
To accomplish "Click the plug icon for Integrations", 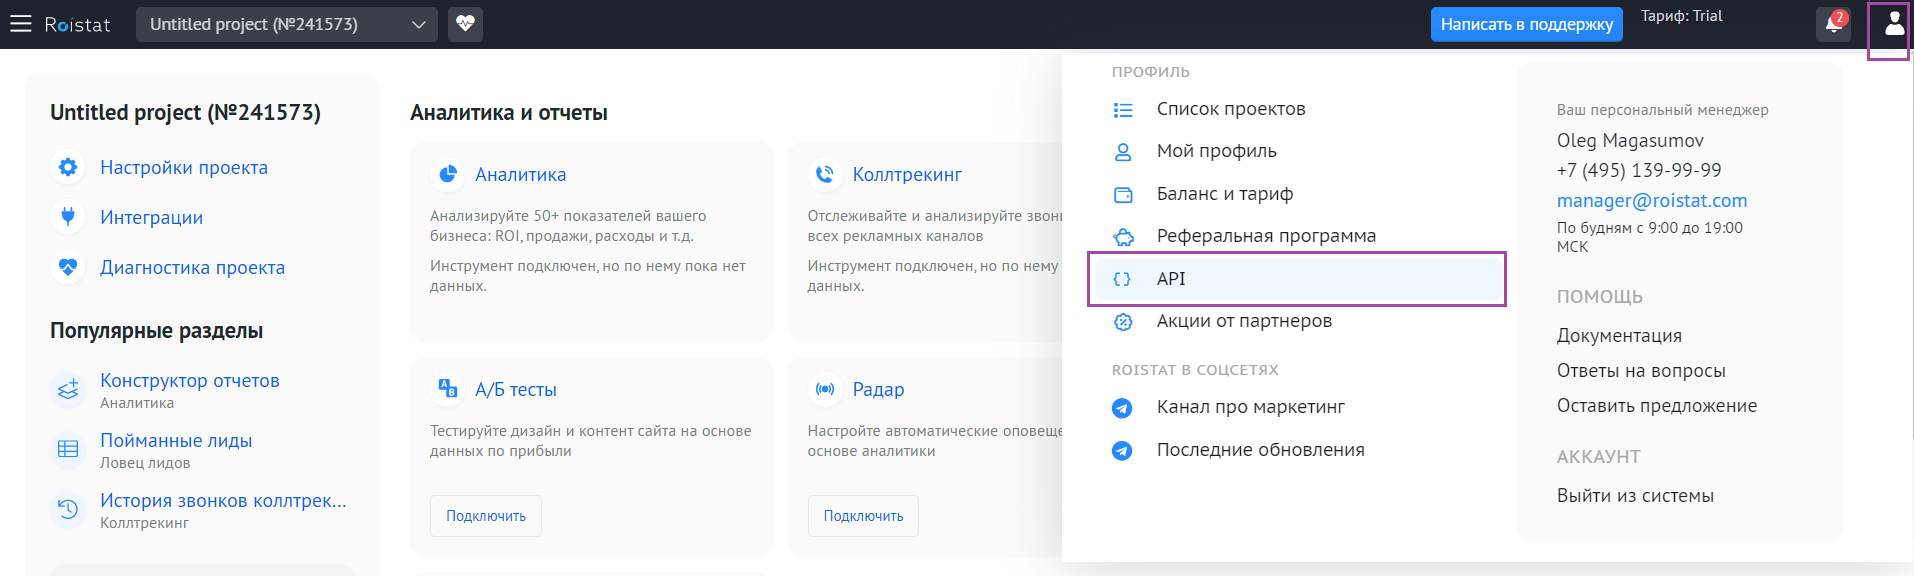I will (68, 217).
